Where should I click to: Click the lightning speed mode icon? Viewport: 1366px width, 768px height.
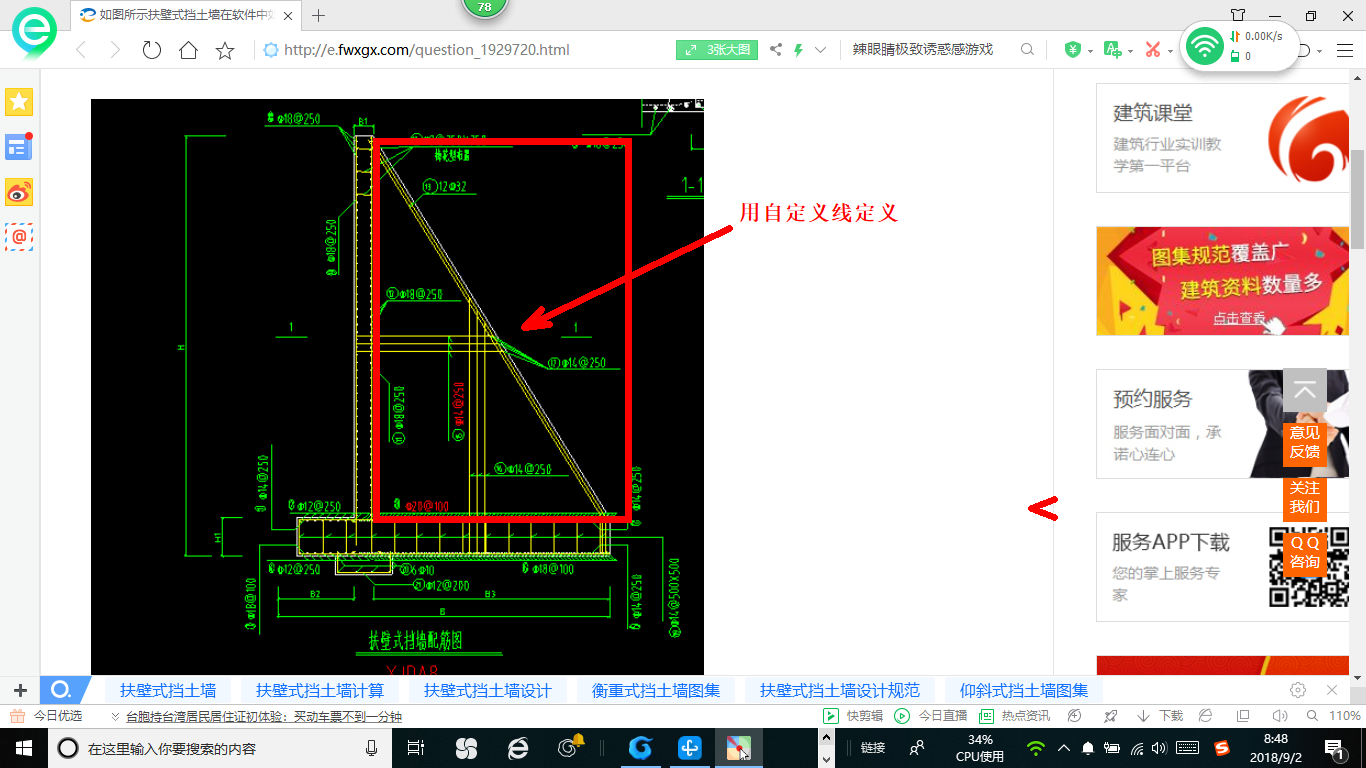(798, 50)
